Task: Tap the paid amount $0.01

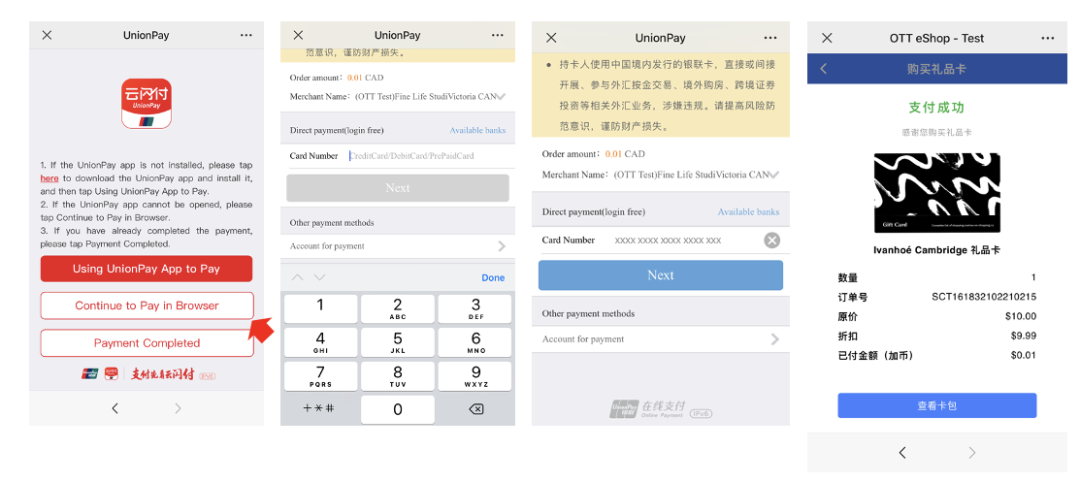Action: (1024, 355)
